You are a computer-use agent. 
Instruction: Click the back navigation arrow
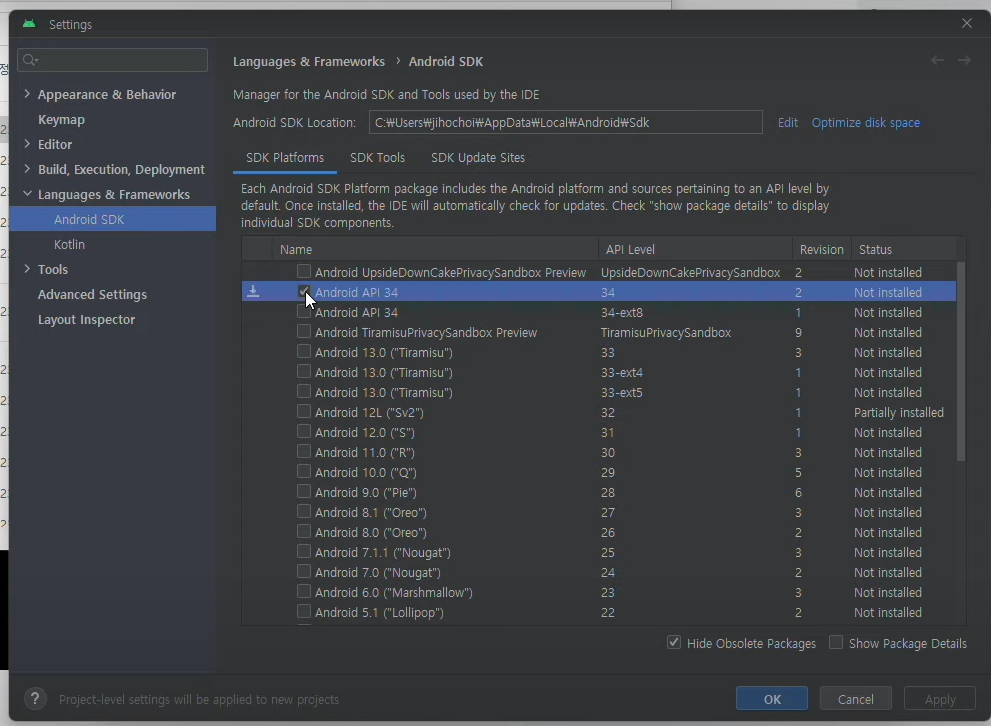click(937, 60)
